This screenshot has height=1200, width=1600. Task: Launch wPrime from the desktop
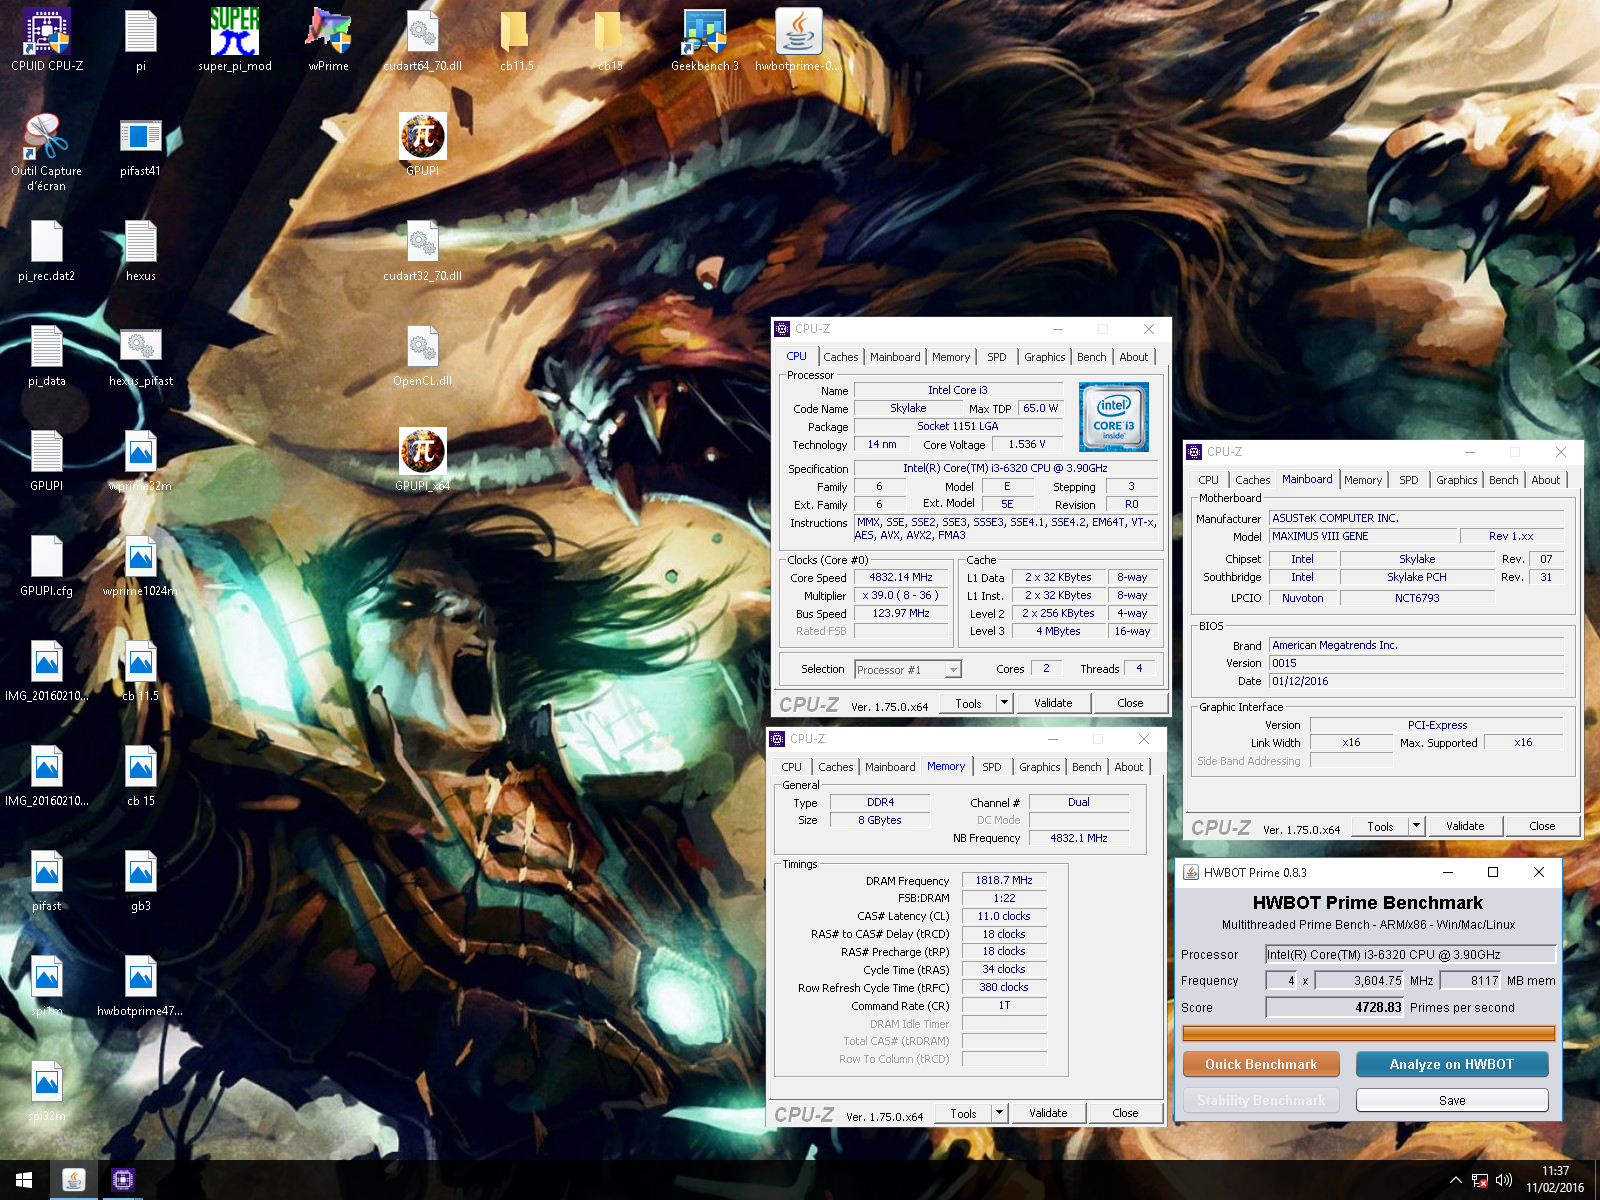coord(329,40)
